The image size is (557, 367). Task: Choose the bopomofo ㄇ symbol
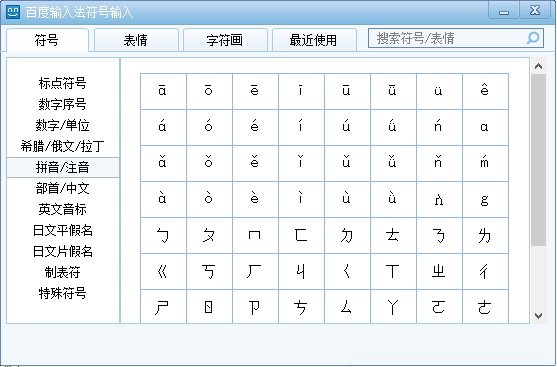tap(255, 236)
